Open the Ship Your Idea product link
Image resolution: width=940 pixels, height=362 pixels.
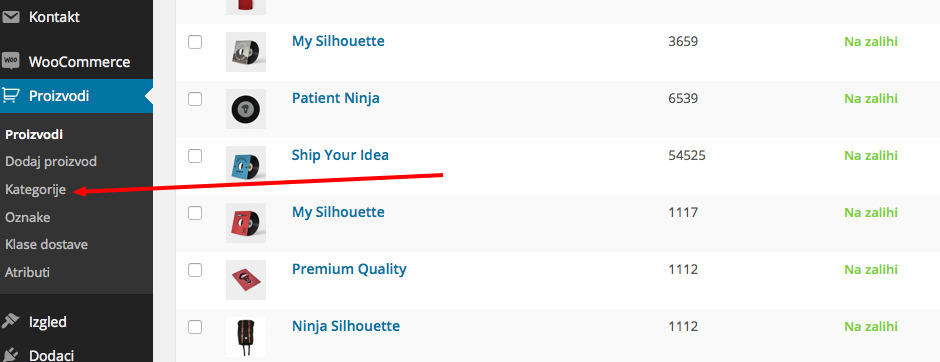click(x=340, y=155)
